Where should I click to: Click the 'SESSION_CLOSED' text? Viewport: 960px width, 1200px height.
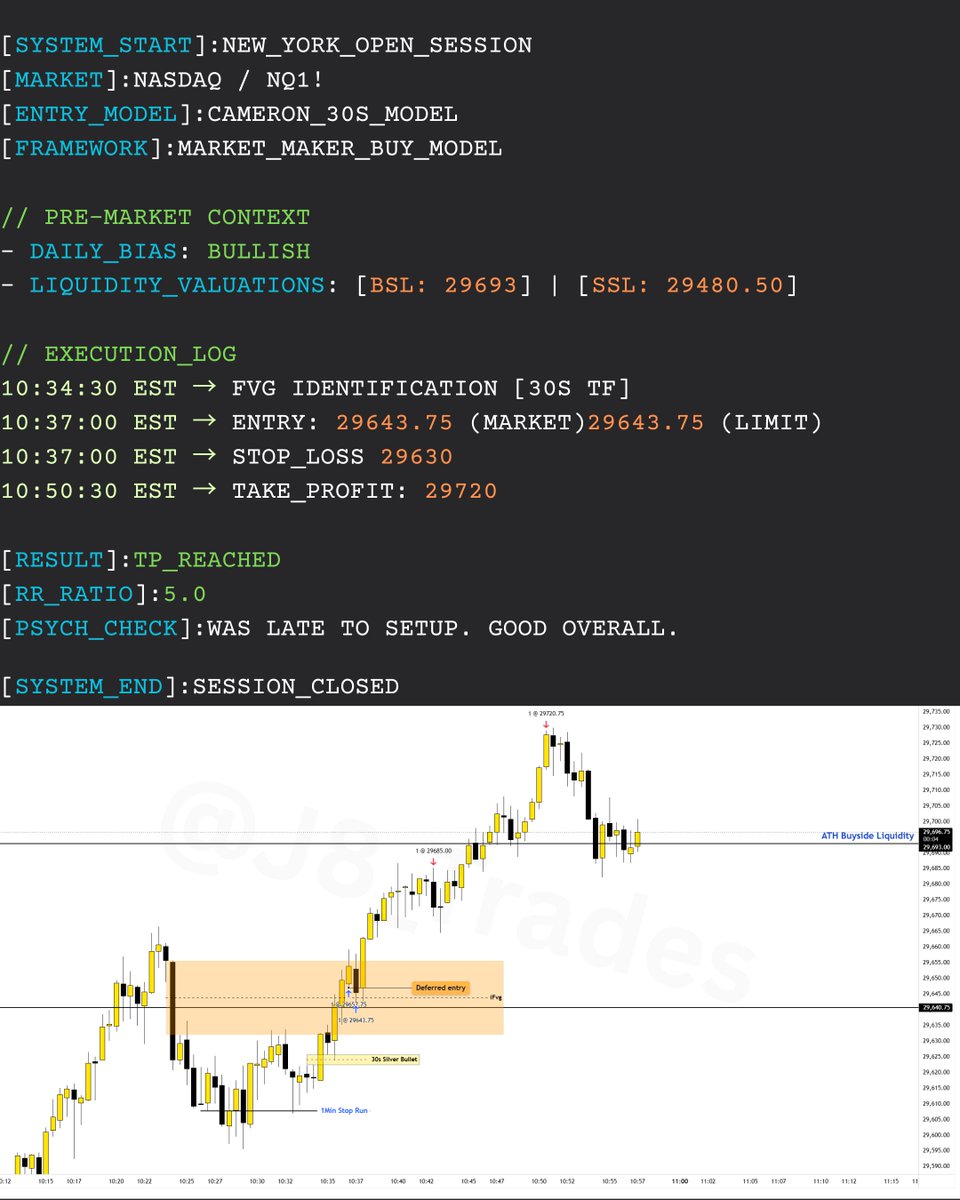pos(296,687)
